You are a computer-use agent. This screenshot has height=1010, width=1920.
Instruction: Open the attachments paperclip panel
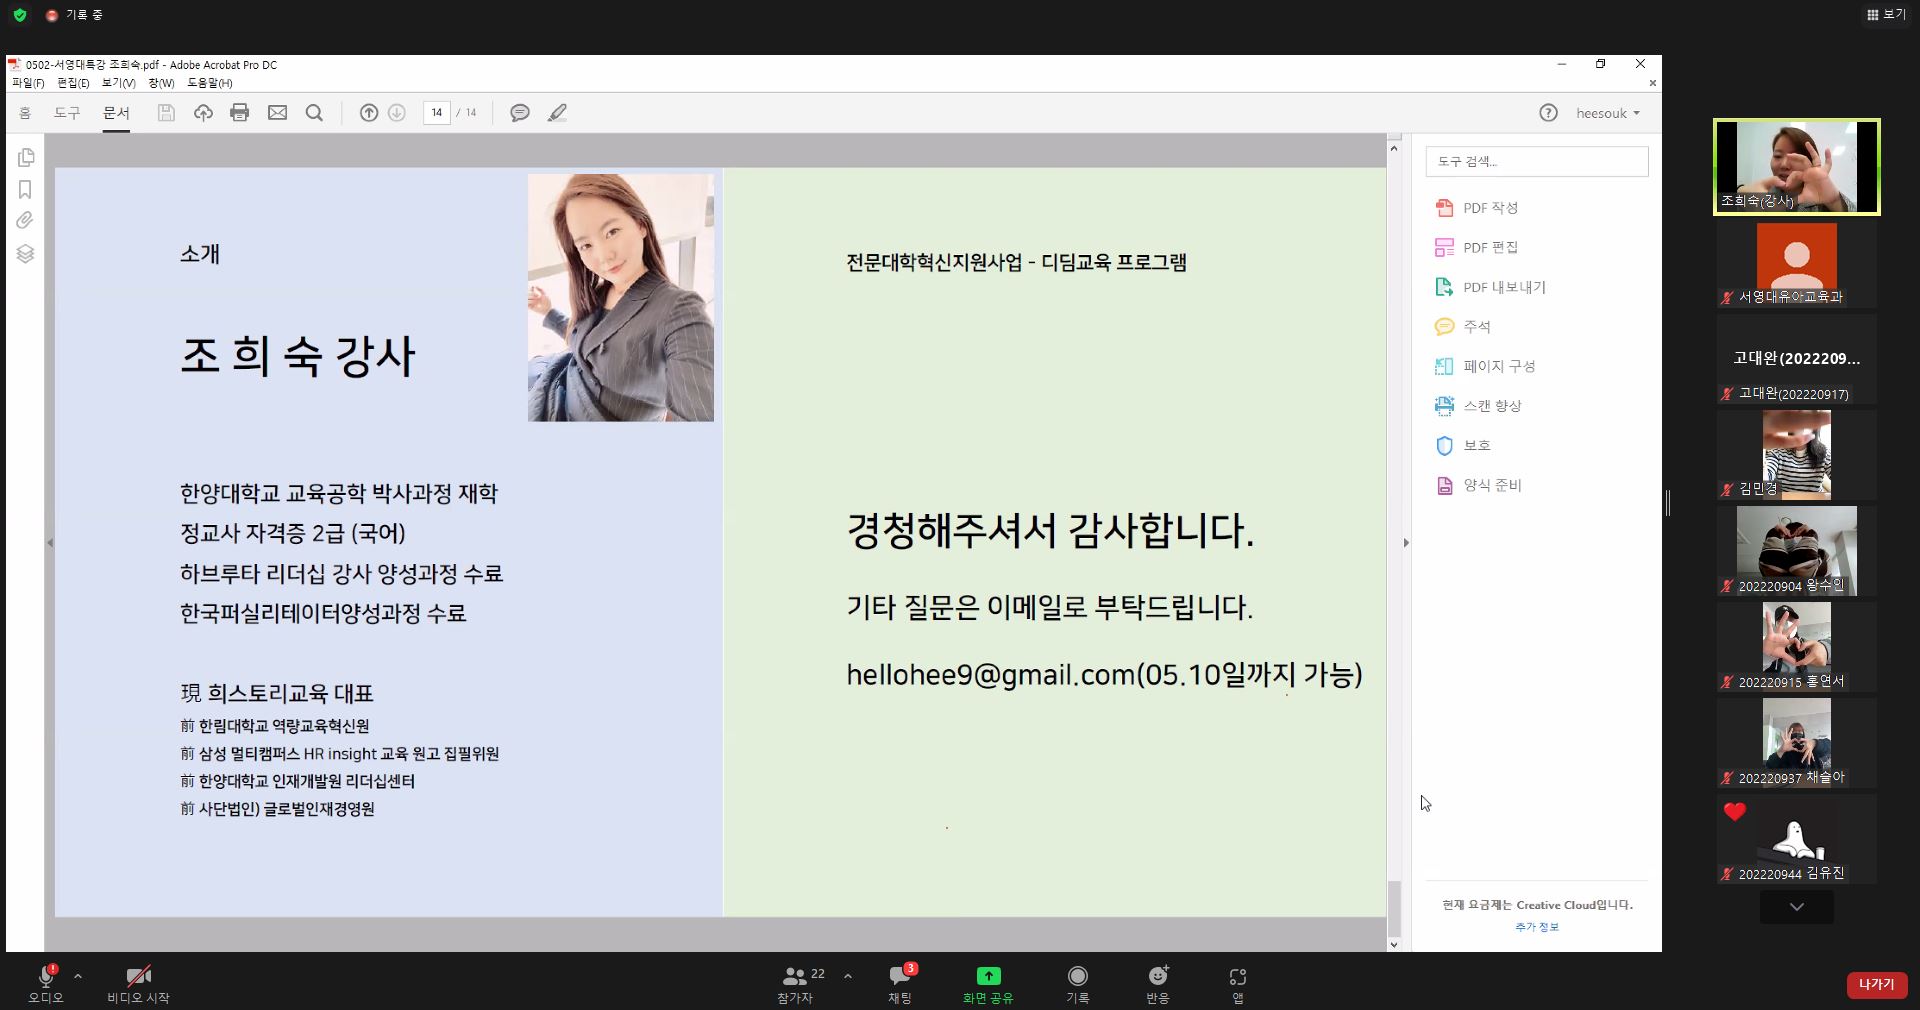(26, 221)
